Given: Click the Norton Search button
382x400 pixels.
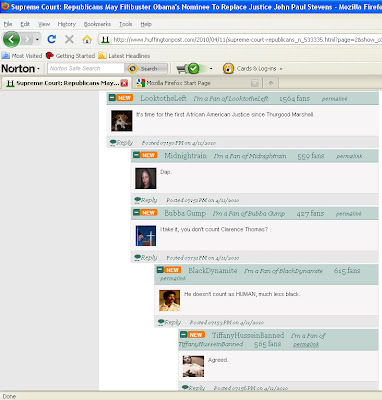Looking at the screenshot, I should point(147,69).
